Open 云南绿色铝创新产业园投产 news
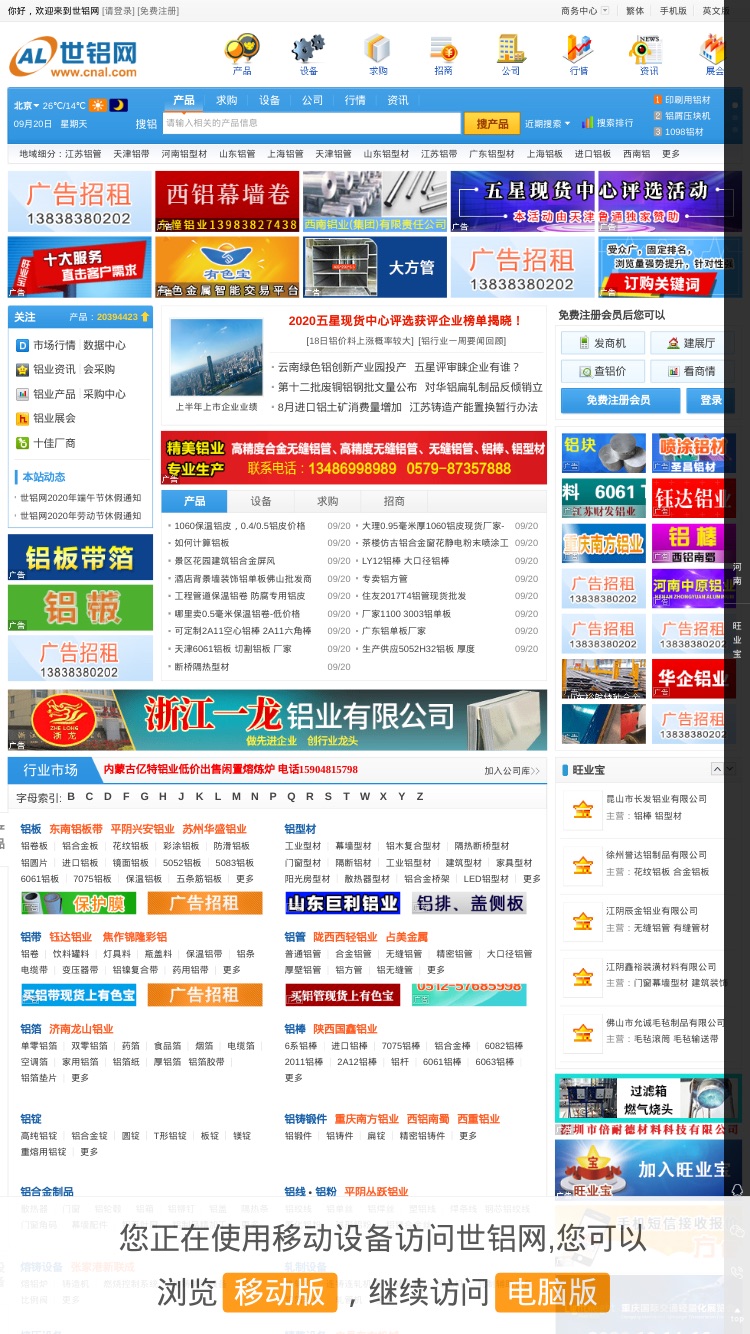 tap(340, 367)
